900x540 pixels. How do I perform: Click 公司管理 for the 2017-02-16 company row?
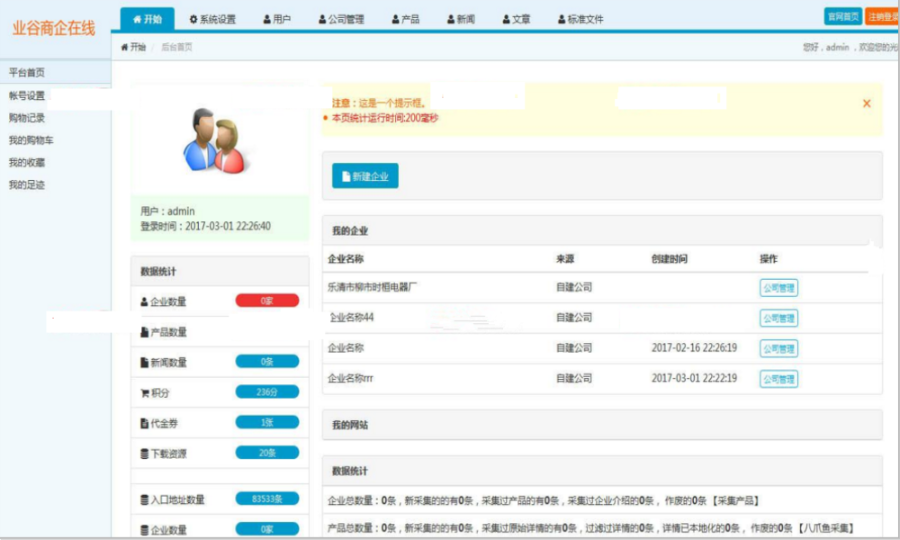(x=779, y=349)
